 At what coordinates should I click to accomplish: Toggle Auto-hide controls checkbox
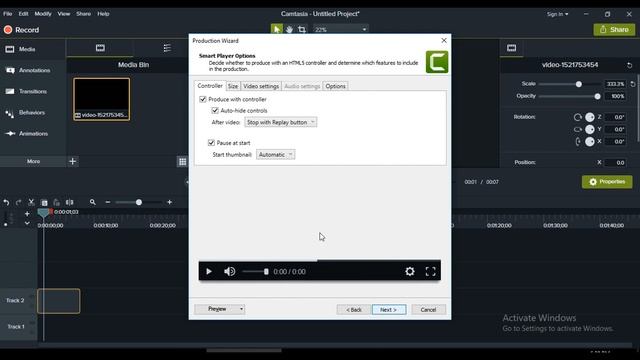[x=215, y=110]
